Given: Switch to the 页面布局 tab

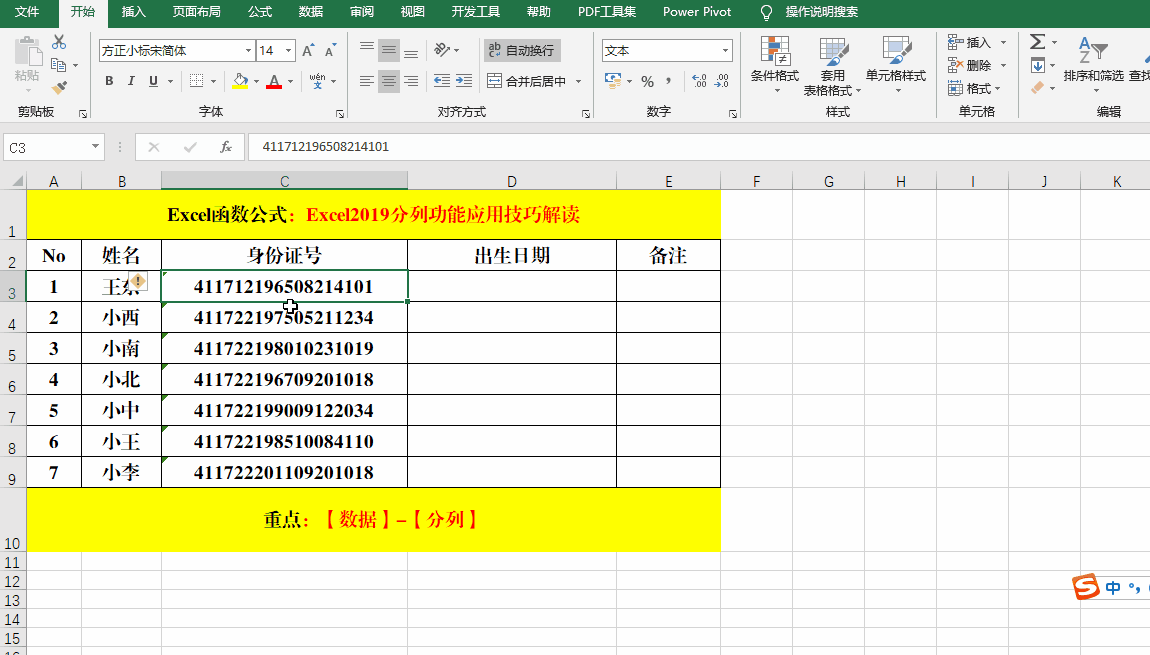Looking at the screenshot, I should [197, 12].
